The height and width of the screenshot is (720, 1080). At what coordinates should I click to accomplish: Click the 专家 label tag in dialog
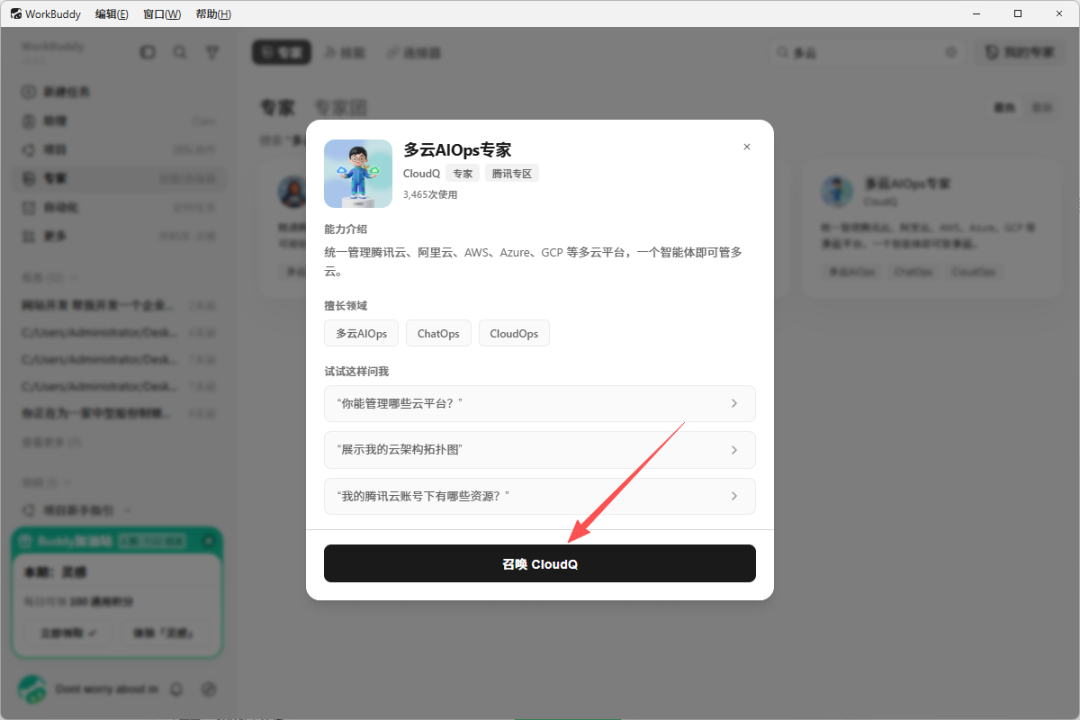tap(462, 174)
